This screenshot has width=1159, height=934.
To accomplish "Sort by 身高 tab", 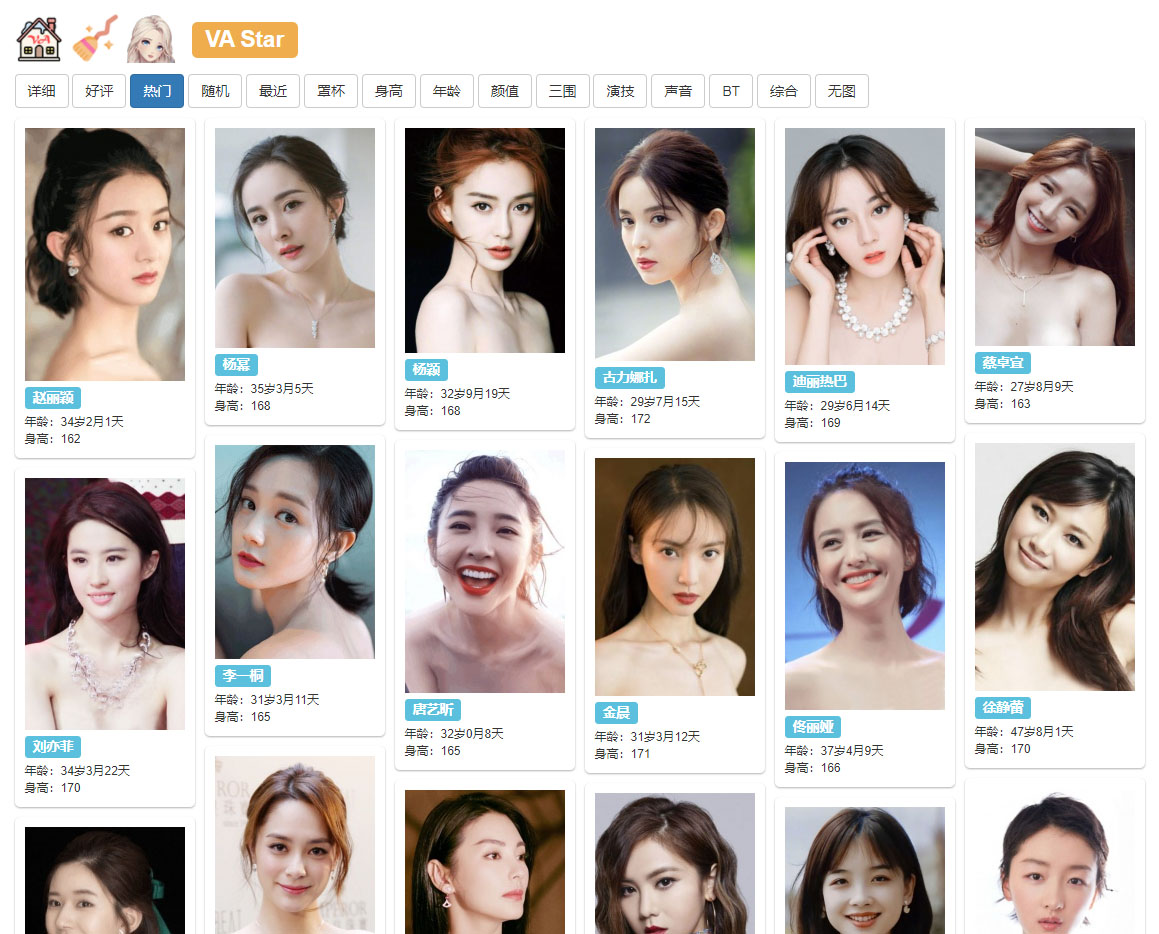I will 389,91.
